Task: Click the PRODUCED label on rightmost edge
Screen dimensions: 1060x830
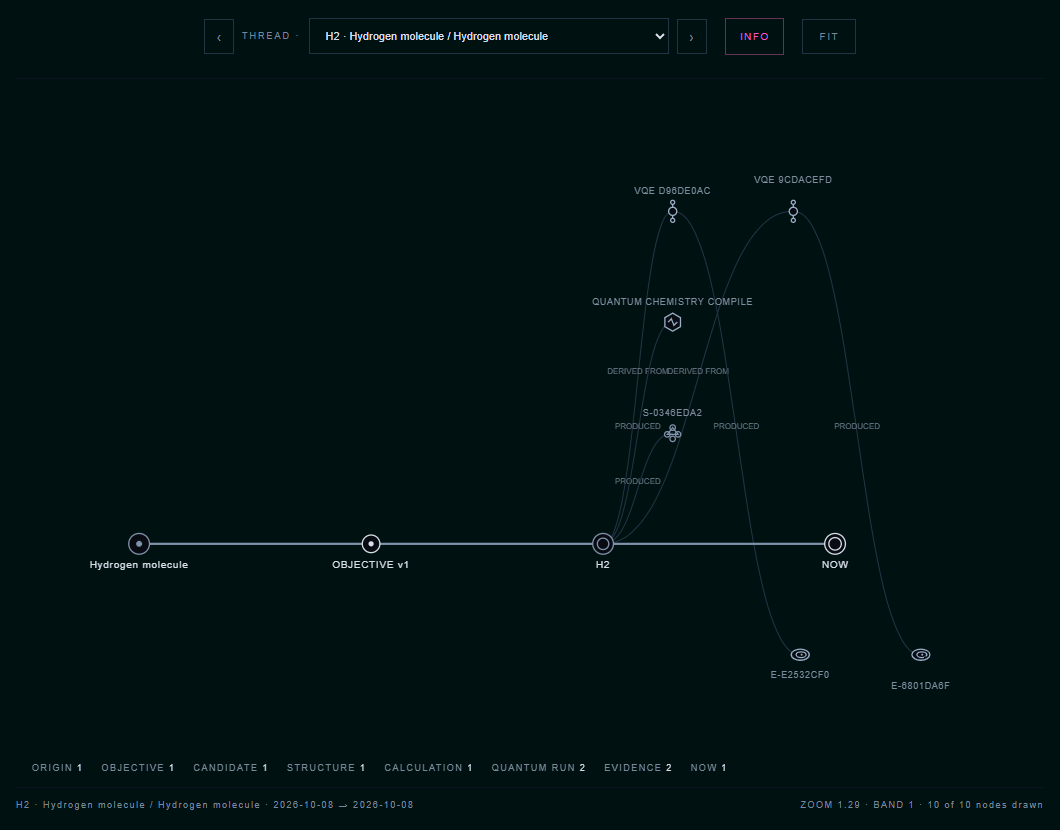Action: point(857,426)
